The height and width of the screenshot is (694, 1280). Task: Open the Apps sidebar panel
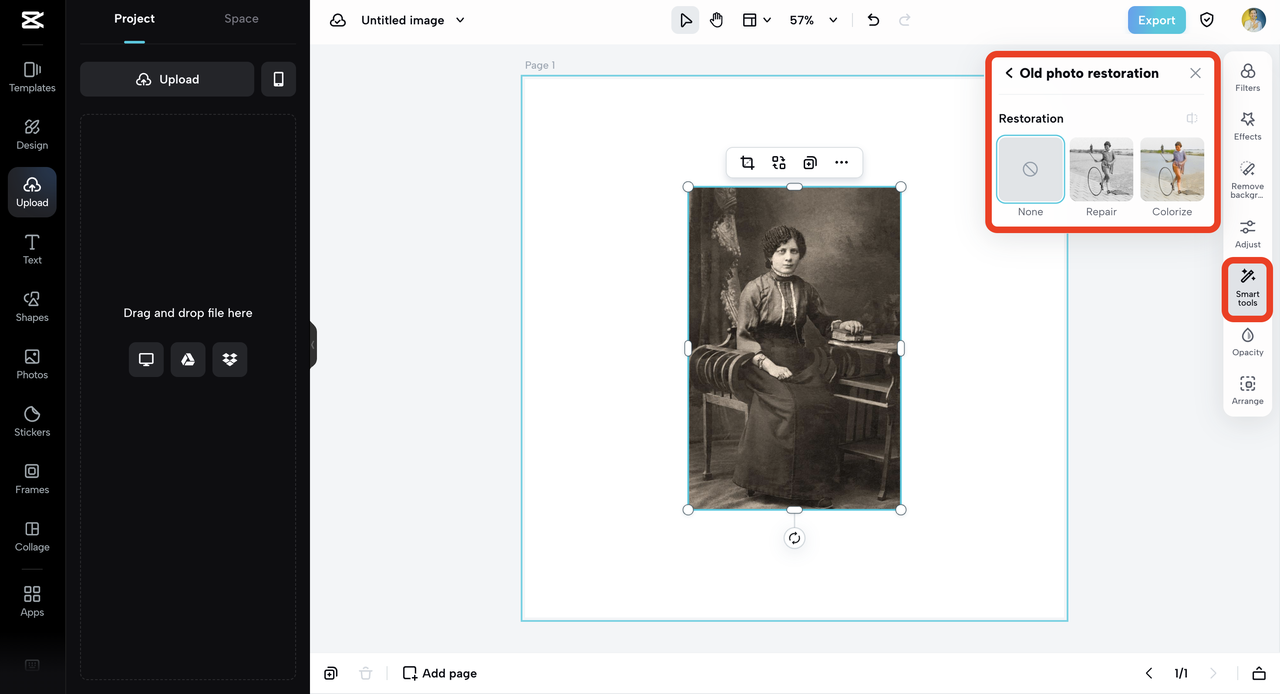tap(32, 602)
